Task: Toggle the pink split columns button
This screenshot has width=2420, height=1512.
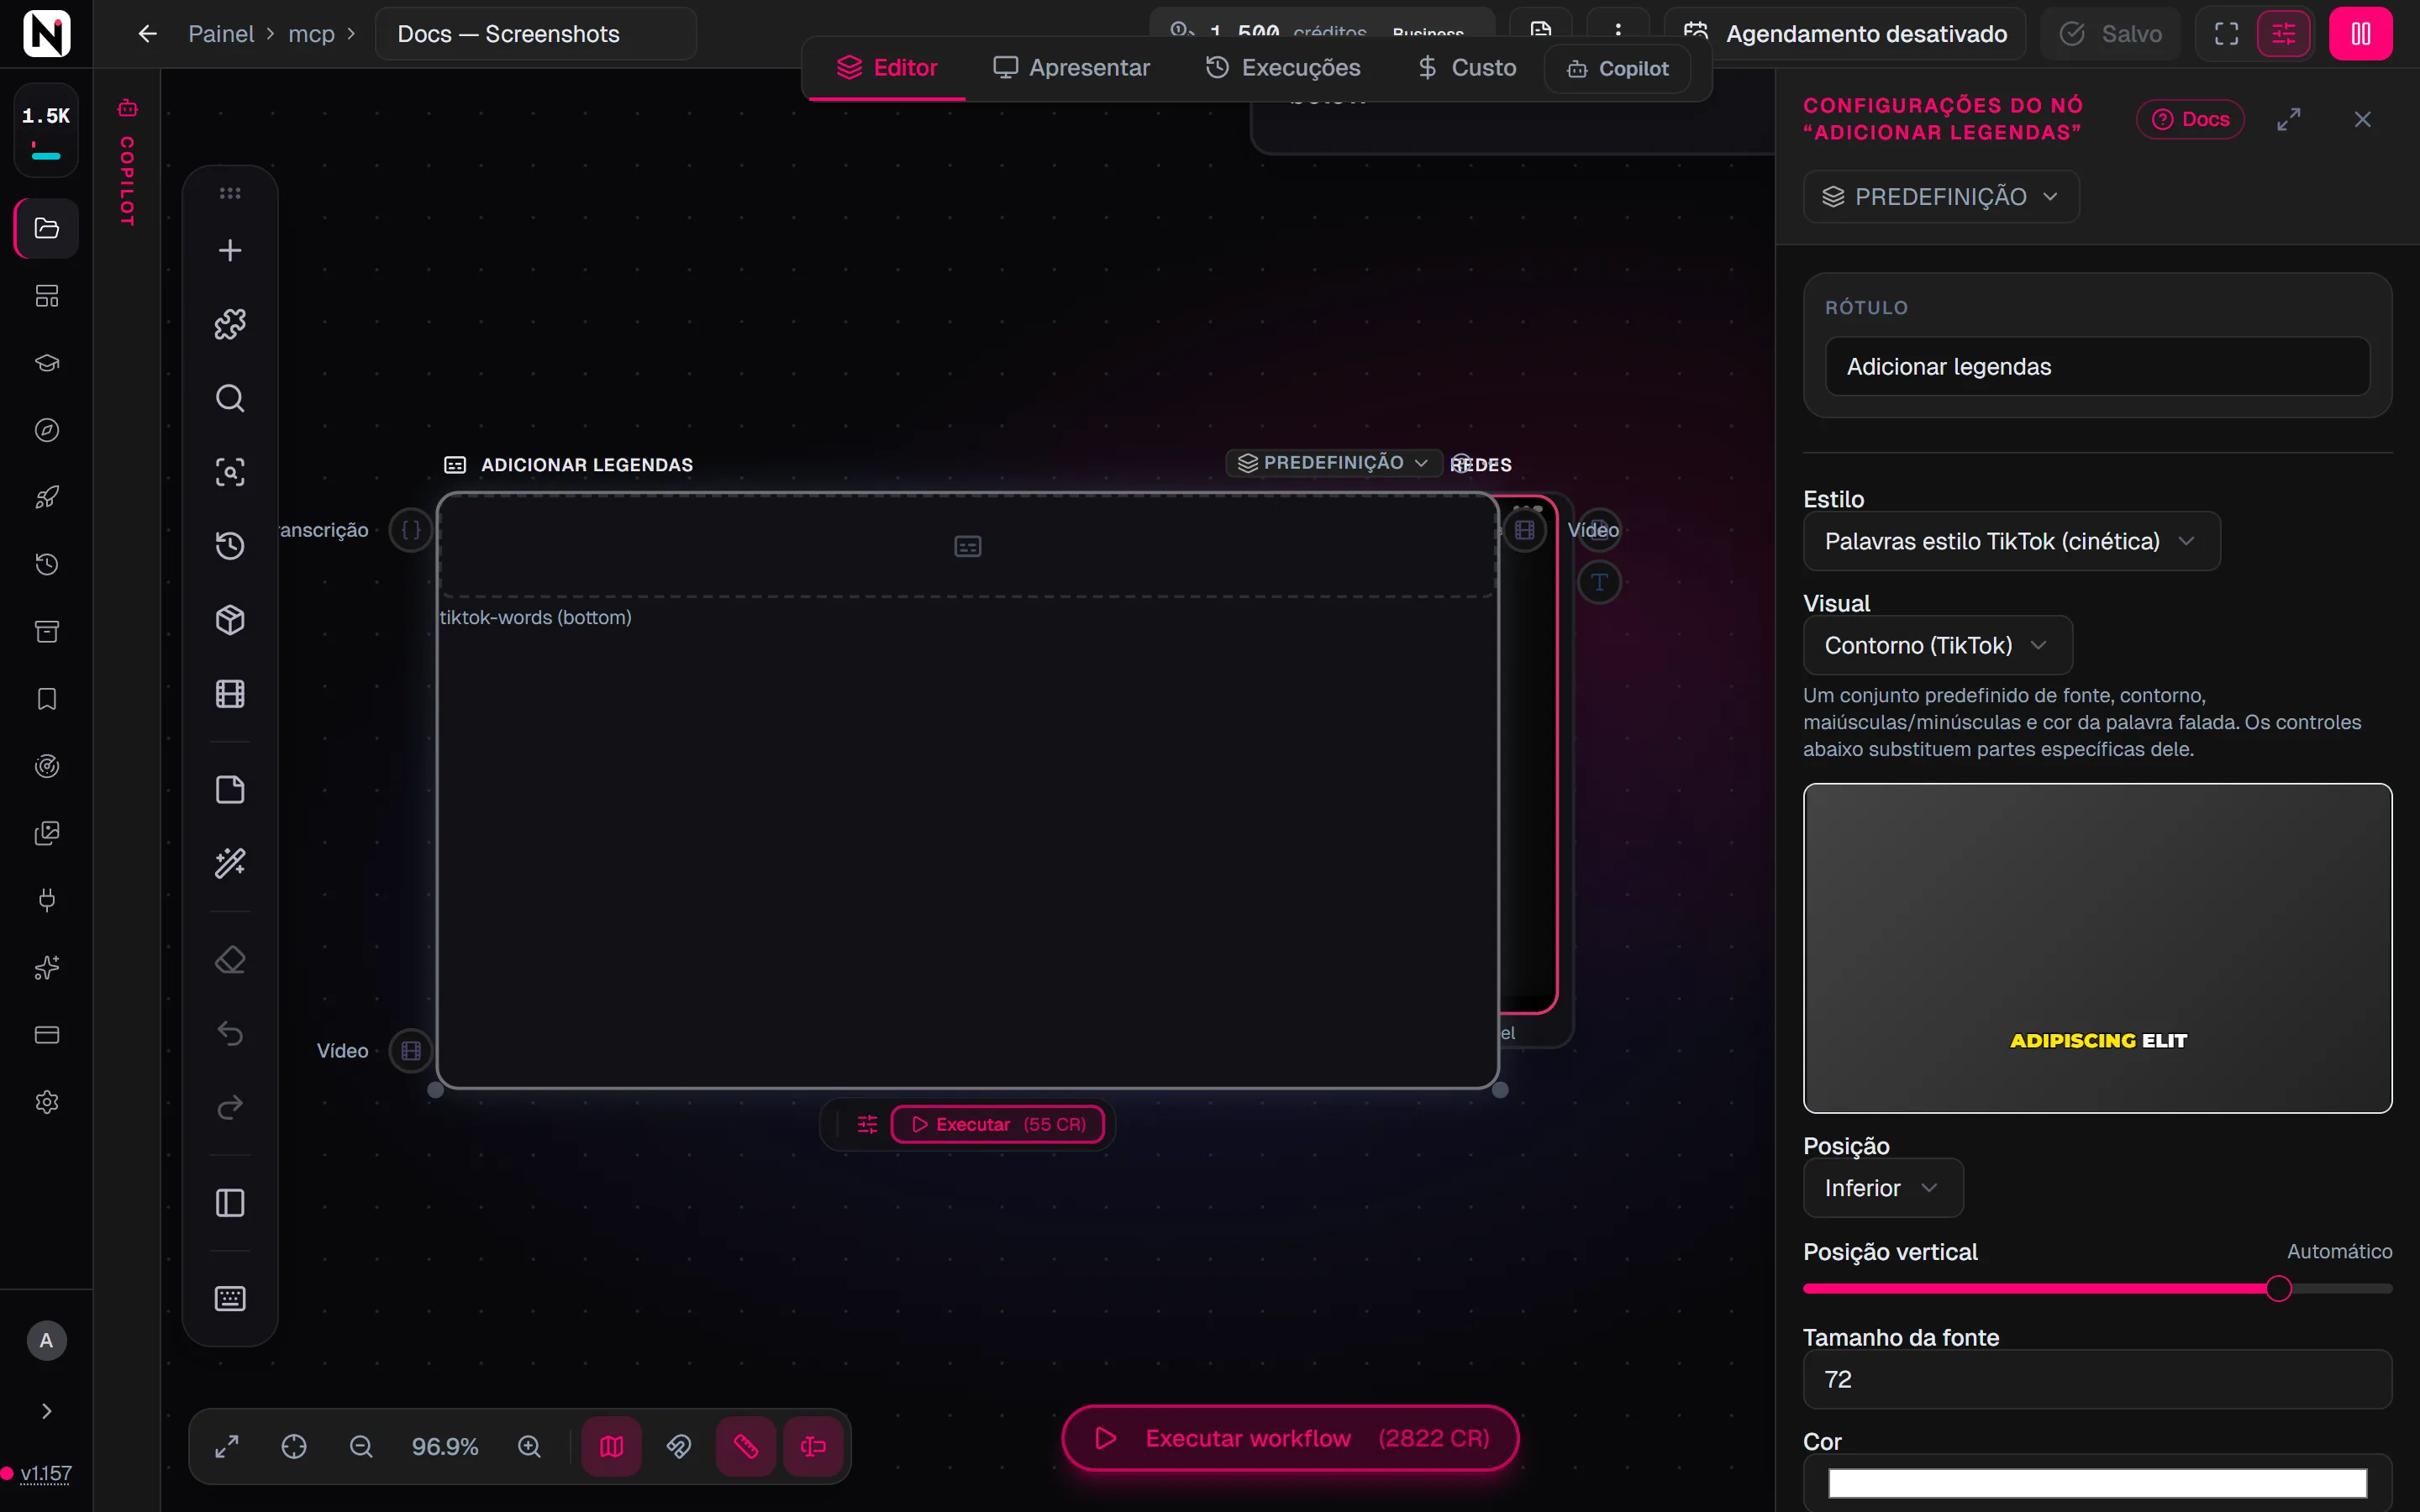Action: pos(2361,34)
